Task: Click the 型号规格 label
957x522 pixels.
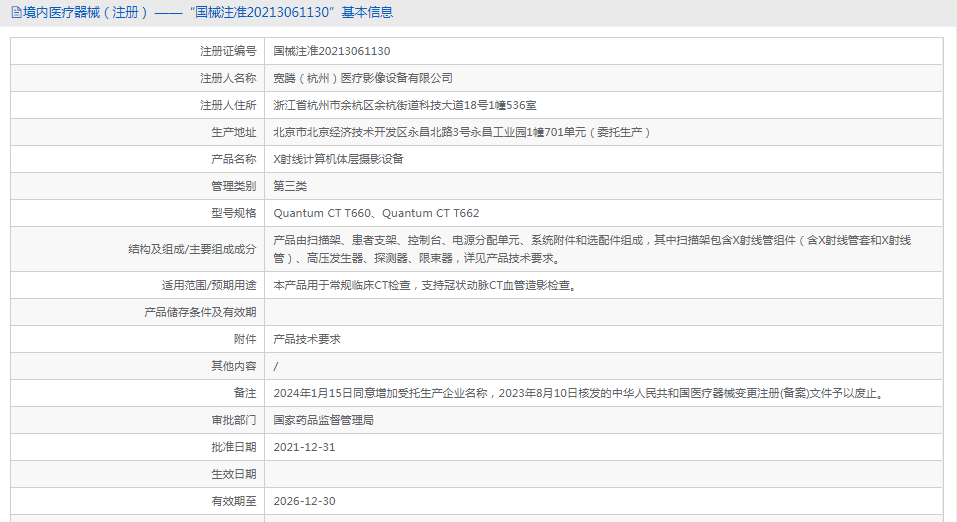Action: pyautogui.click(x=234, y=213)
